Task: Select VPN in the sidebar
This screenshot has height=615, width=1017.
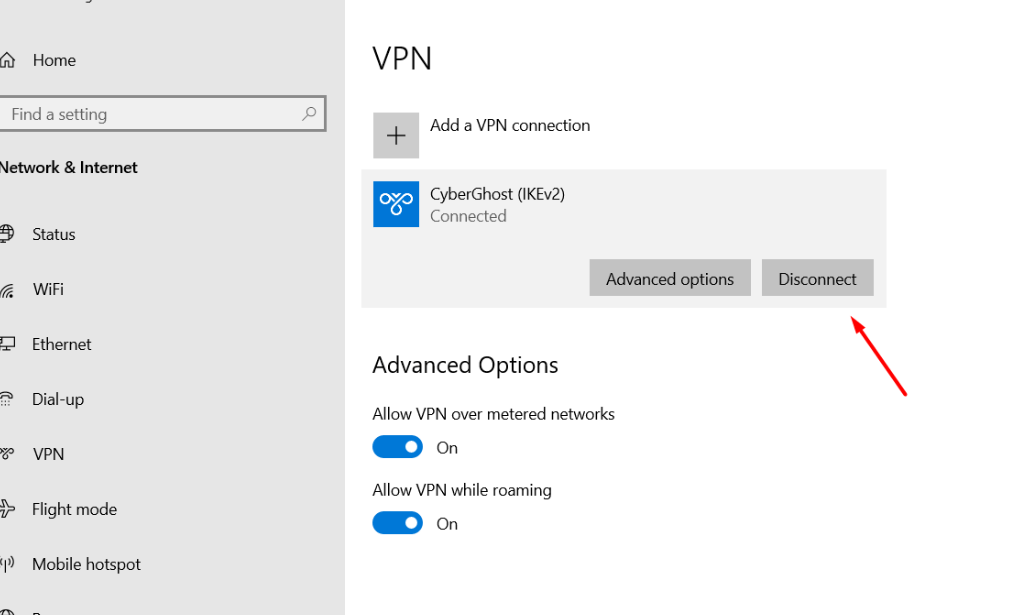Action: pos(48,454)
